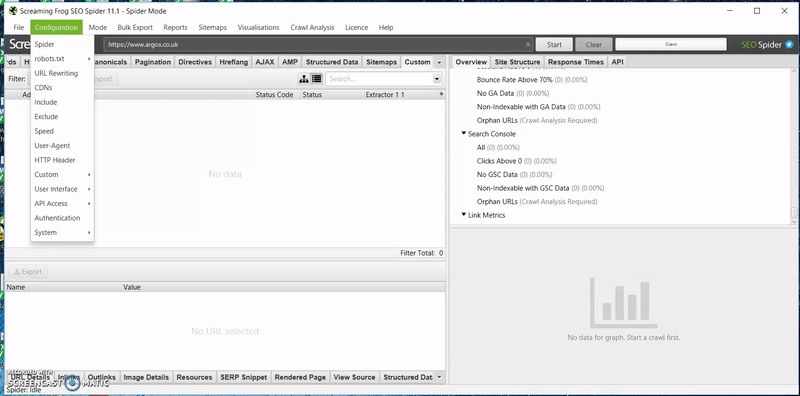The image size is (800, 396).
Task: Open the Crawl Analysis menu
Action: pyautogui.click(x=312, y=28)
